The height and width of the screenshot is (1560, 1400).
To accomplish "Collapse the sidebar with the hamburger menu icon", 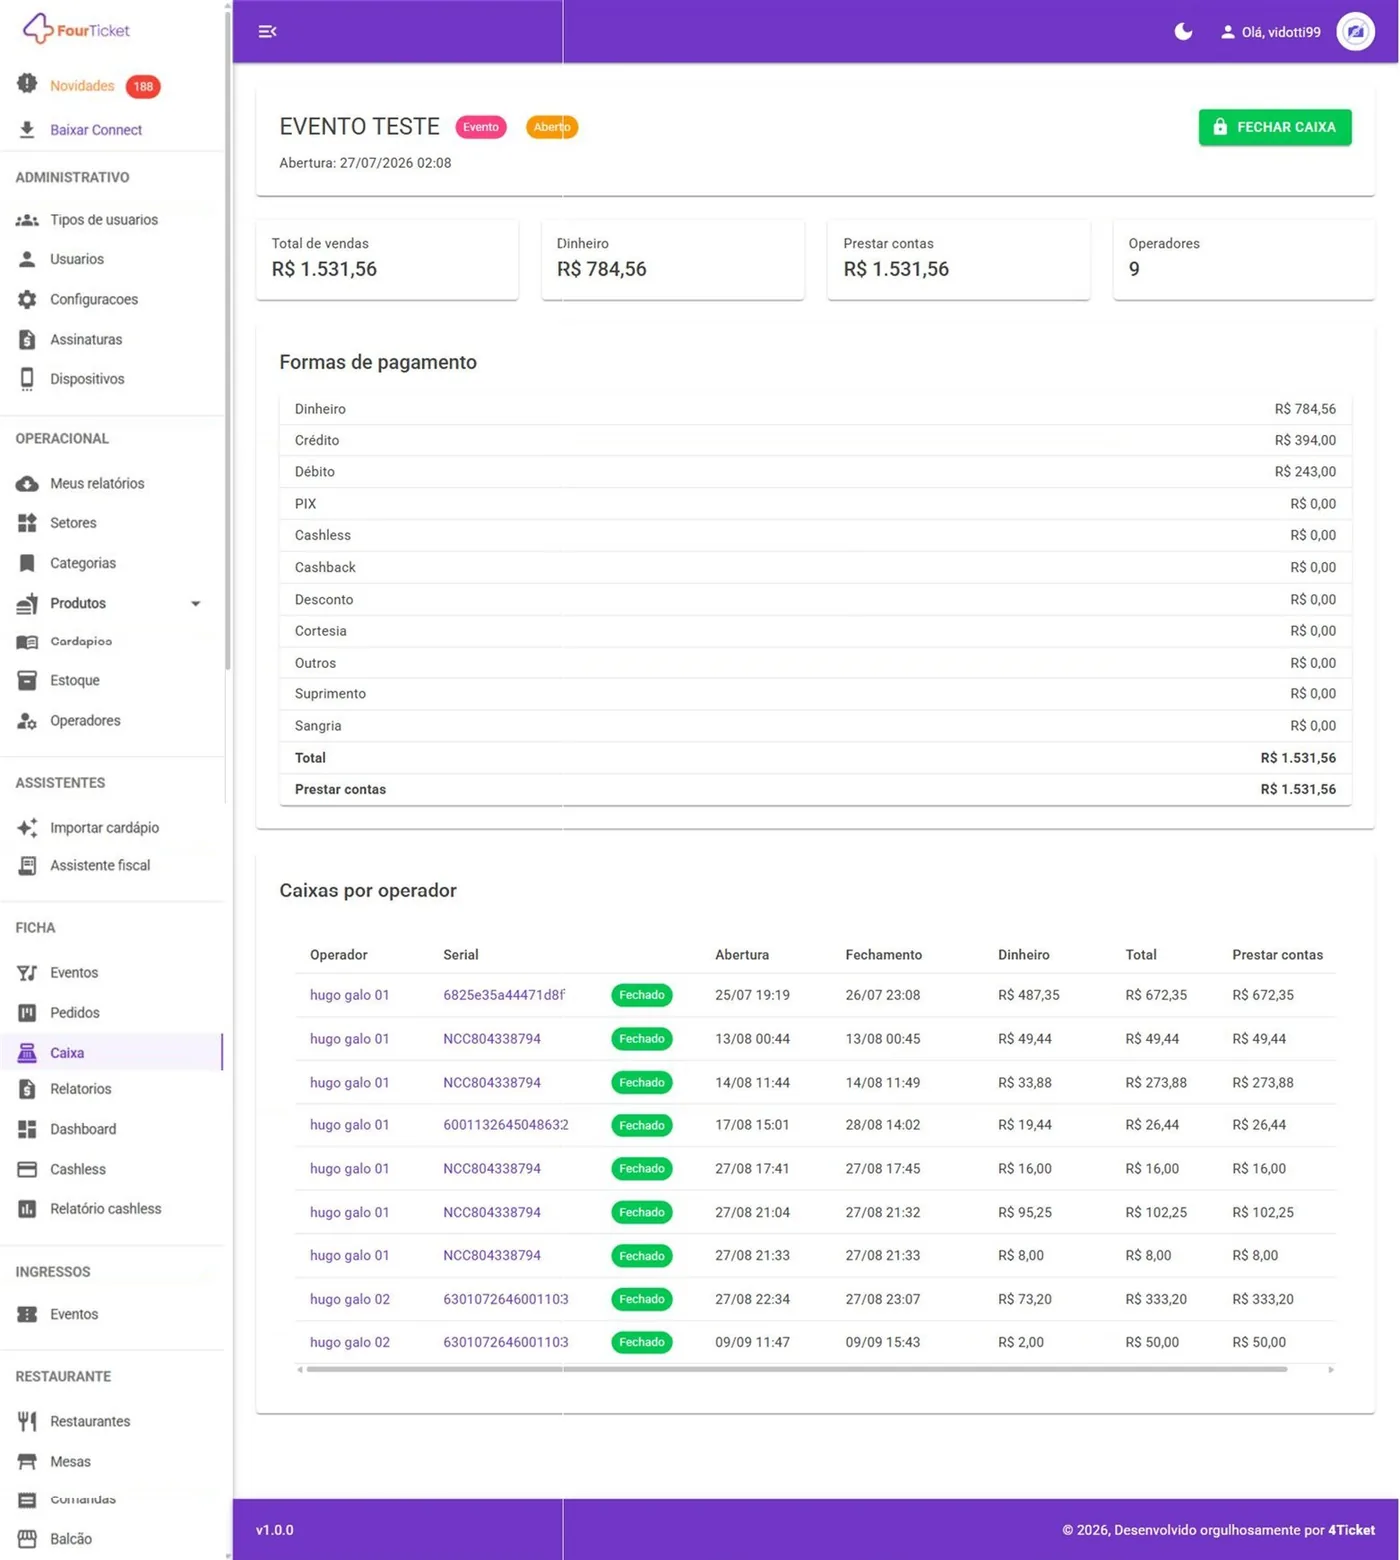I will tap(267, 32).
